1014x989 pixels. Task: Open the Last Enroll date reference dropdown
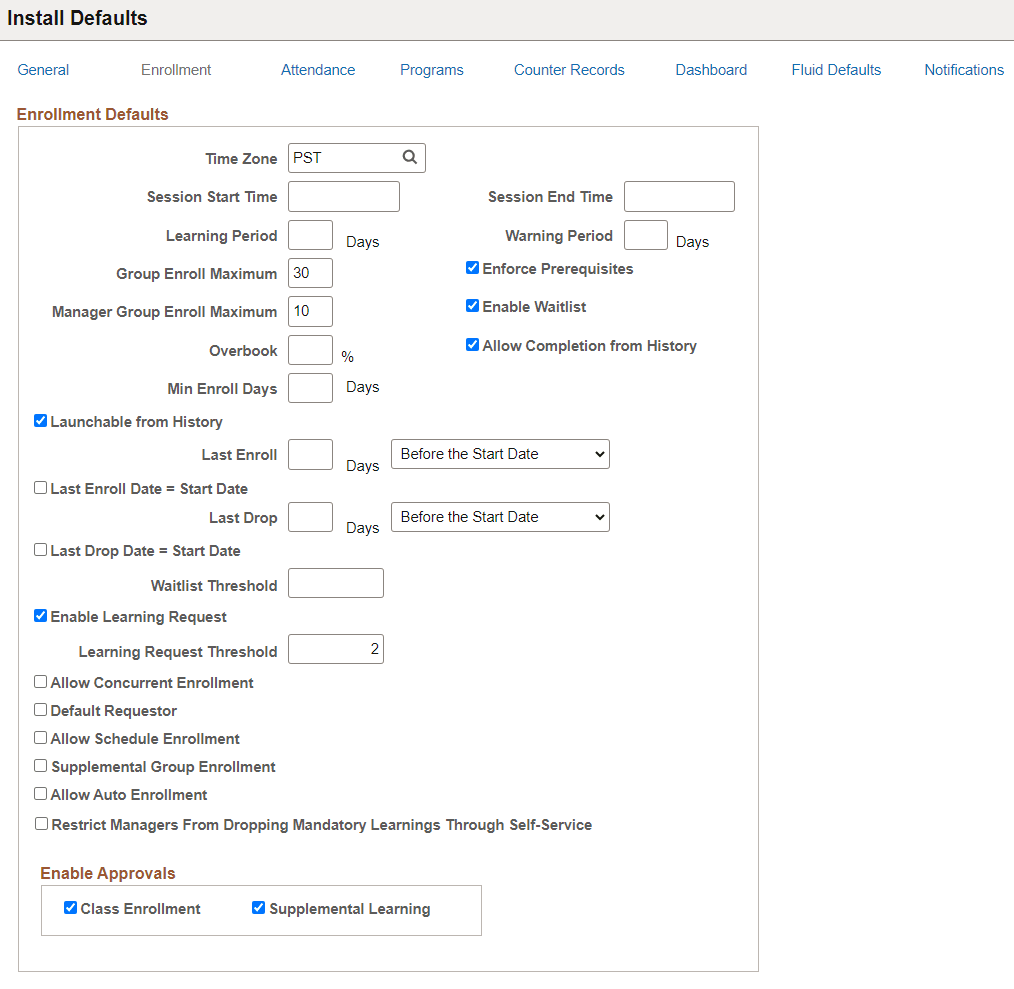(x=499, y=453)
